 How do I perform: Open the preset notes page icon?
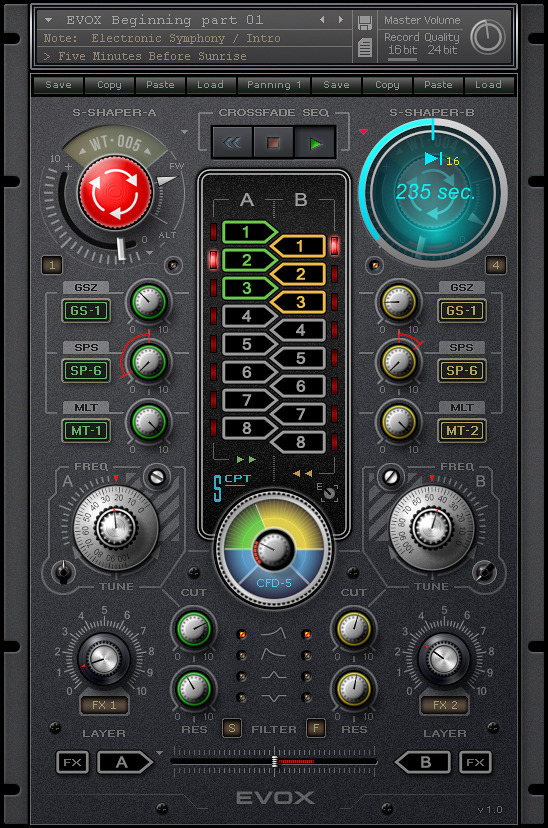[365, 48]
